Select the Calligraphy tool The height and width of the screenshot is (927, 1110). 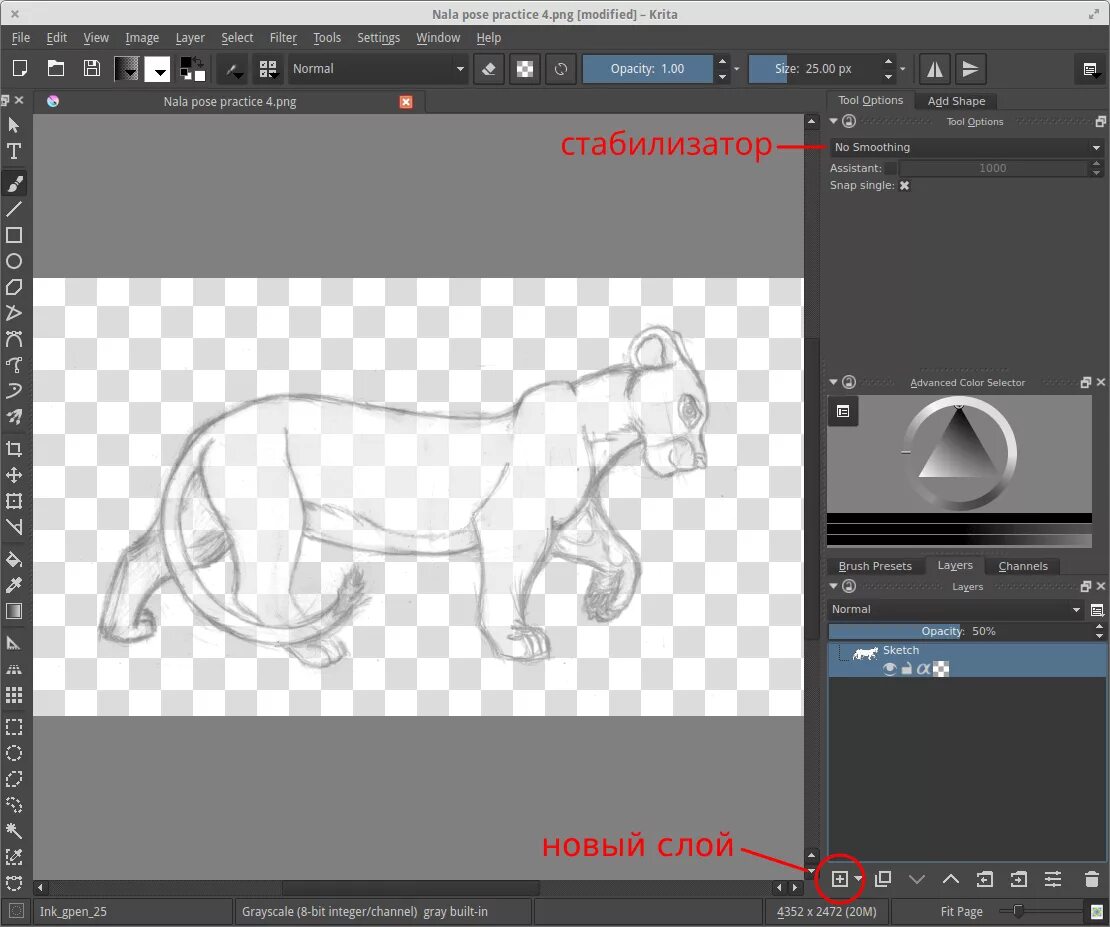pos(13,416)
